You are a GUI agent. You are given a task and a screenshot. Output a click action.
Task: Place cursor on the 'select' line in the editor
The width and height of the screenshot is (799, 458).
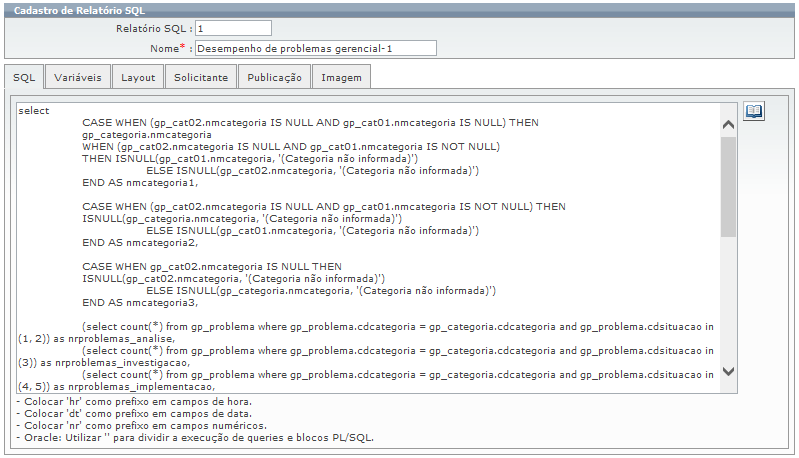tap(34, 111)
